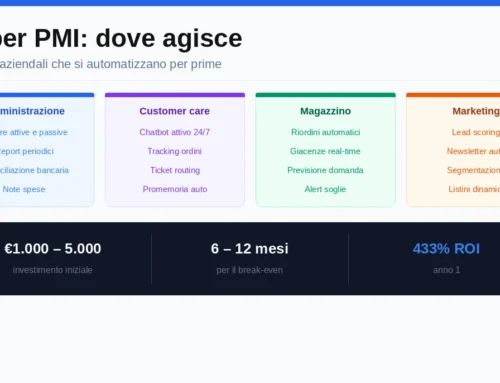Screen dimensions: 500x383
Task: Select the 'anno 1' caption
Action: tap(446, 270)
